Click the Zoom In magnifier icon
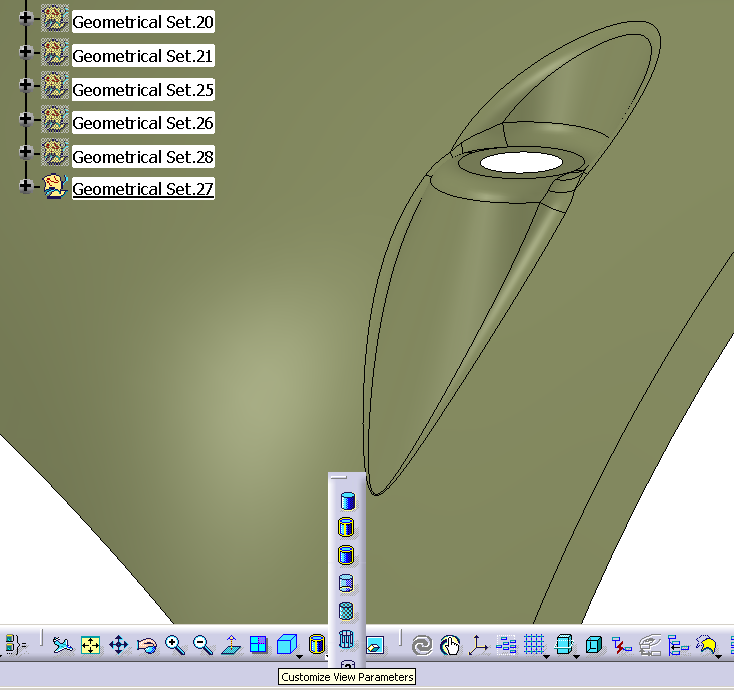This screenshot has height=690, width=734. point(175,645)
